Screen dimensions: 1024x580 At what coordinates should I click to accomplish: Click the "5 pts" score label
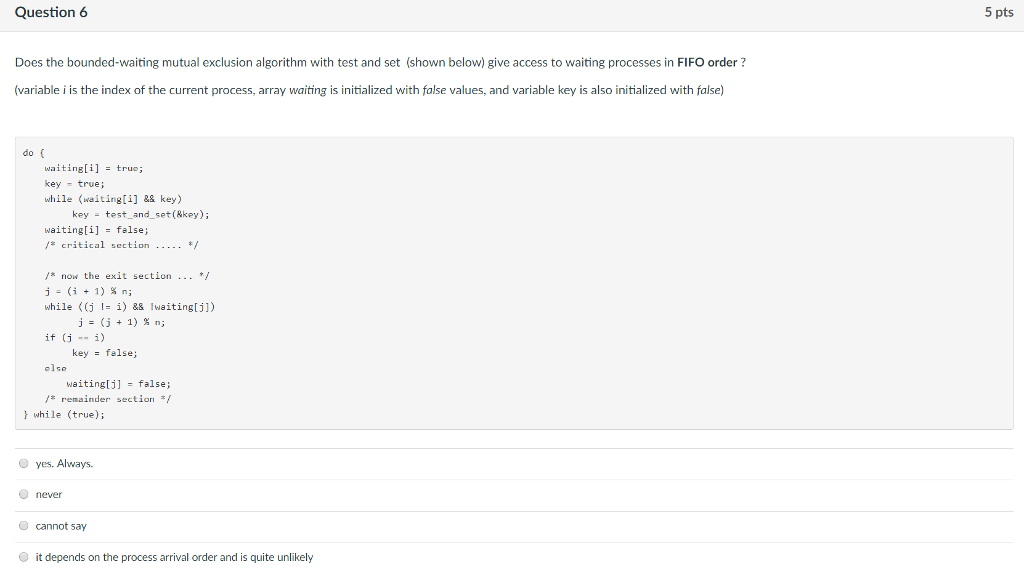(999, 12)
